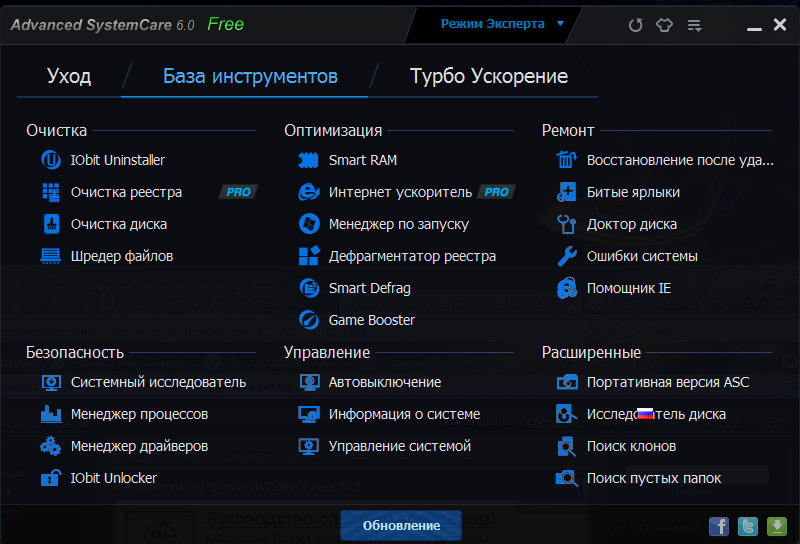Click the "Шредер файлов" text

pyautogui.click(x=121, y=256)
